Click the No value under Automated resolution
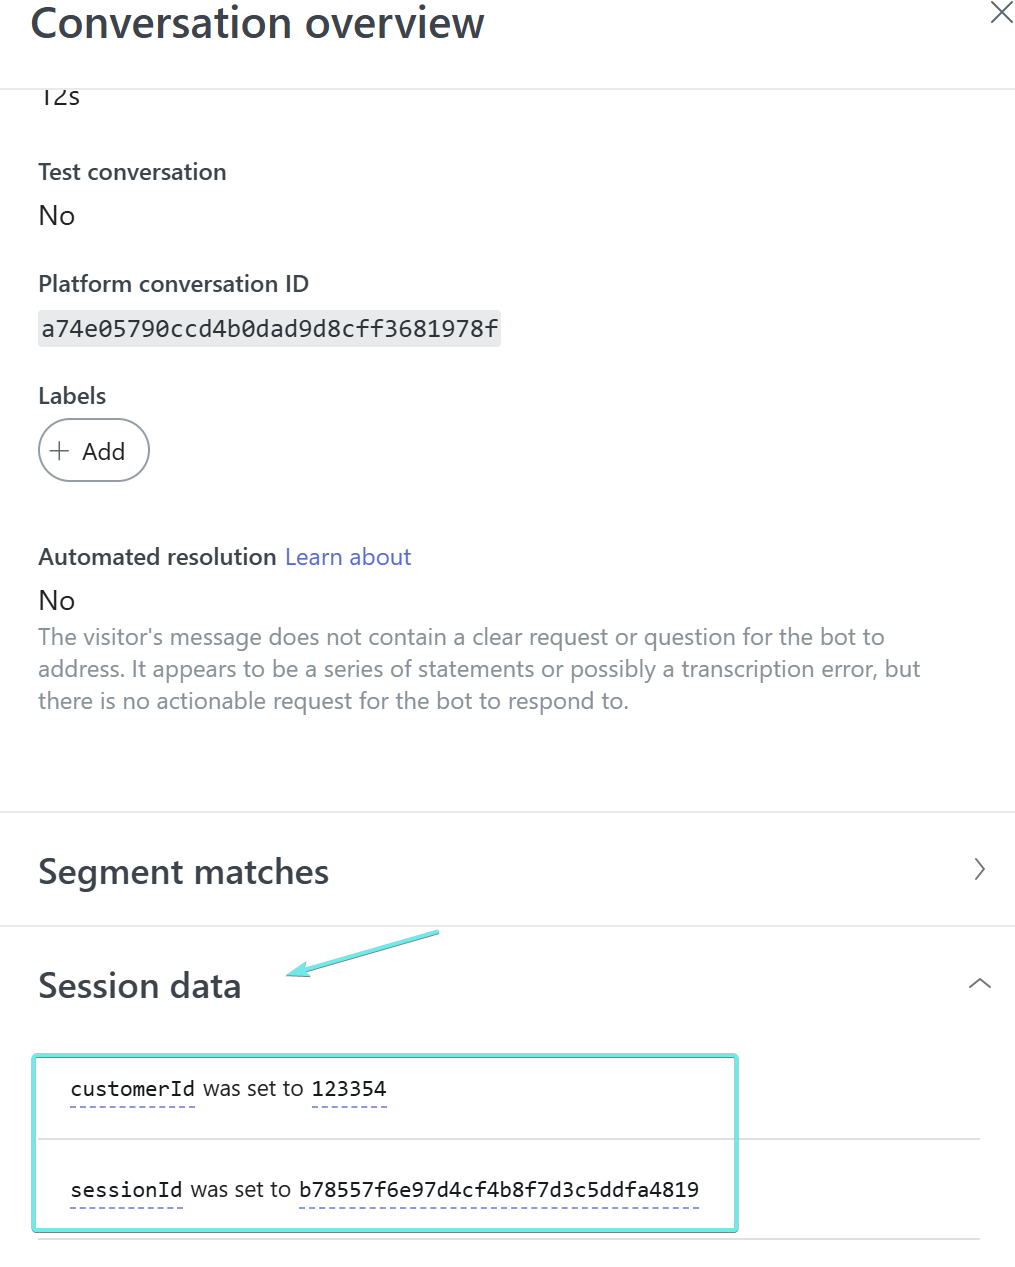This screenshot has height=1267, width=1015. click(x=57, y=601)
